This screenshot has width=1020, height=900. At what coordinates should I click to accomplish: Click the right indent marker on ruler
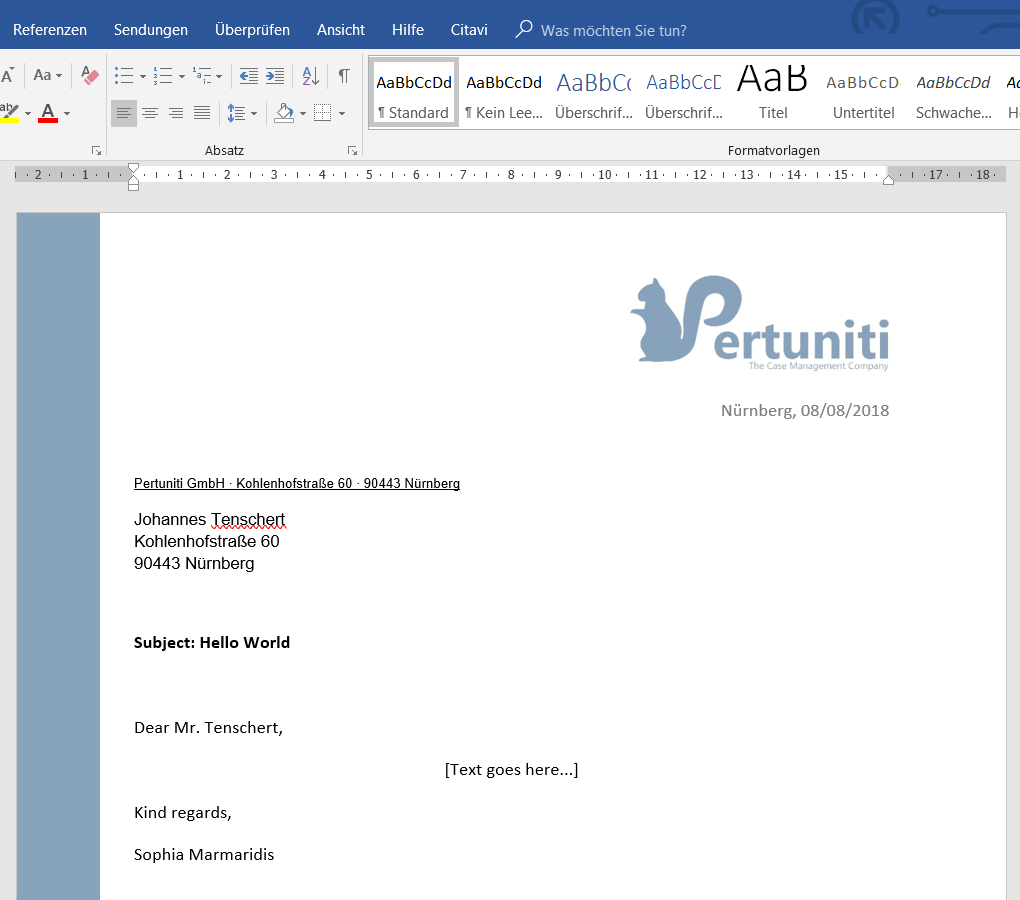888,180
